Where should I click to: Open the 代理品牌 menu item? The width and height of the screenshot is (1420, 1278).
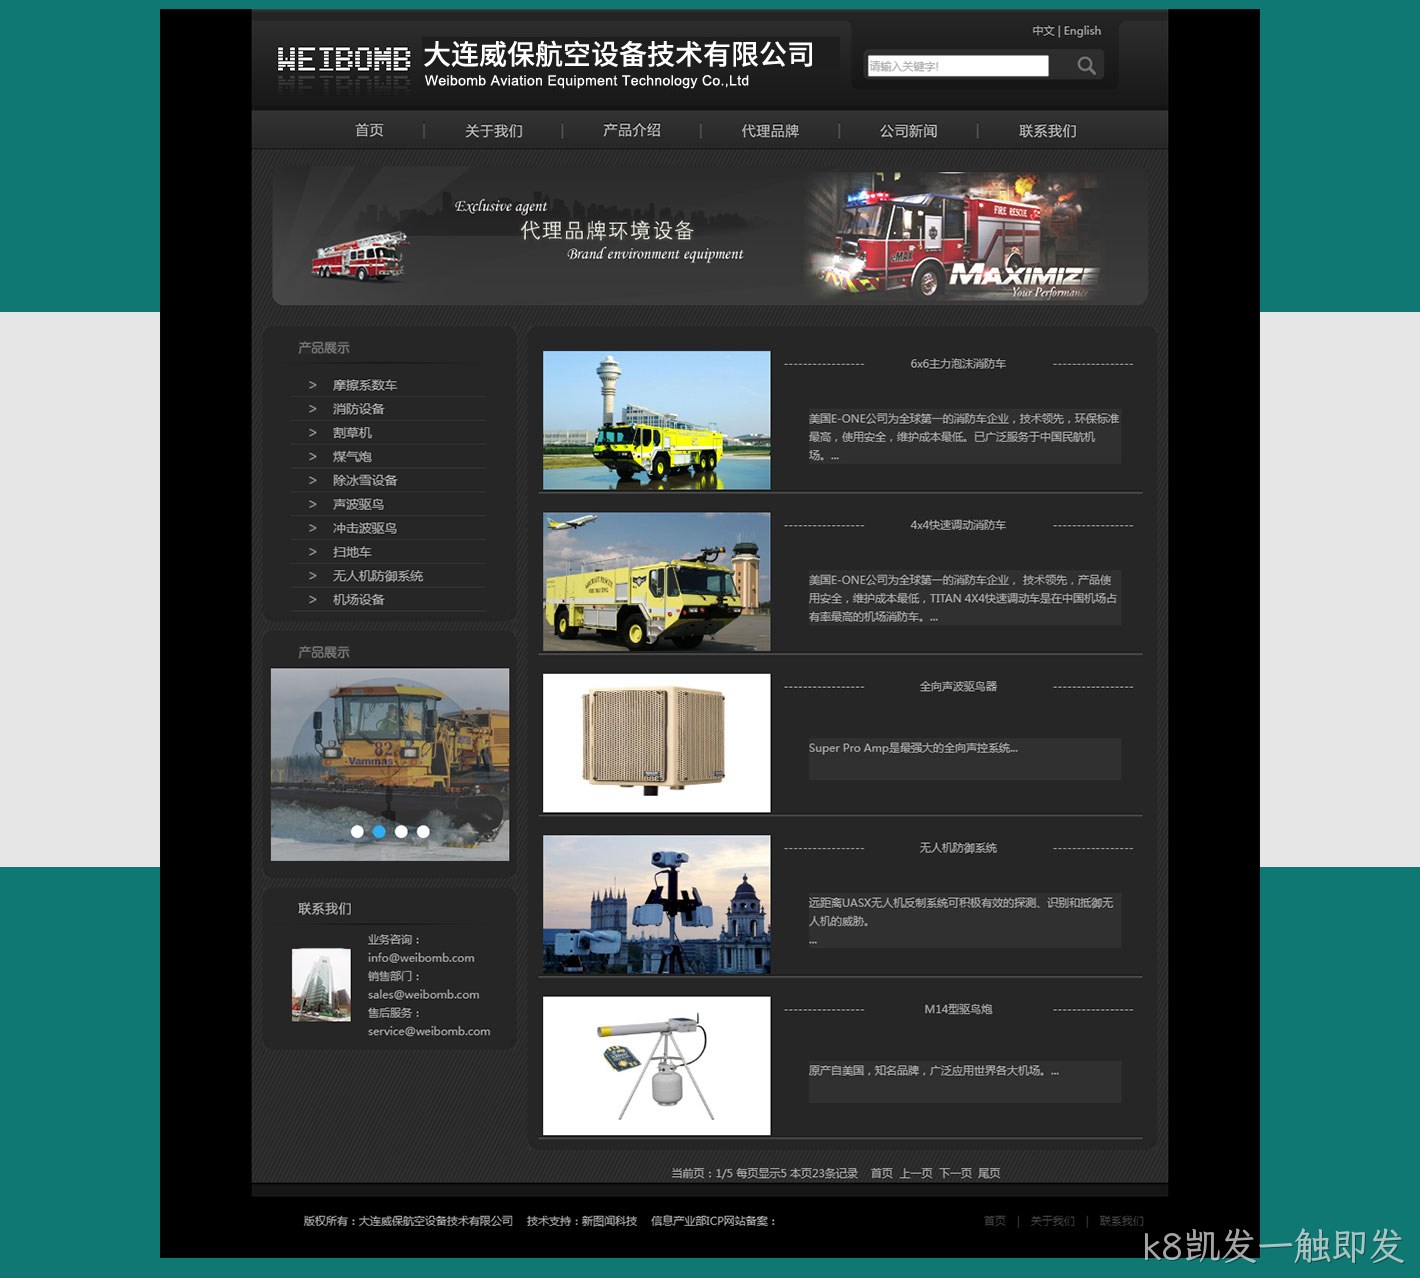click(770, 131)
